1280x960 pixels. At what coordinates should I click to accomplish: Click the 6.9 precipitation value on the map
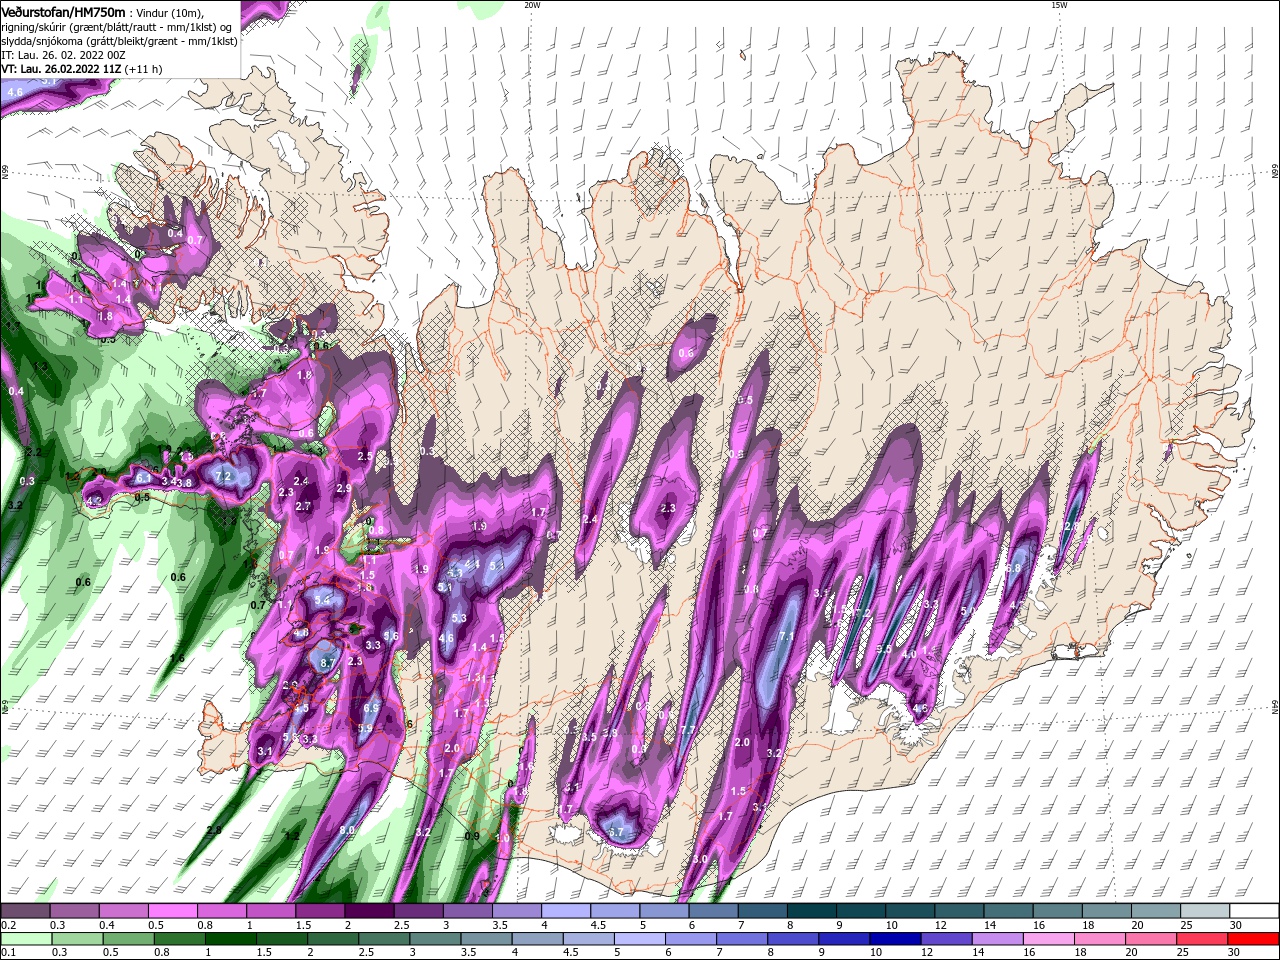pyautogui.click(x=371, y=708)
